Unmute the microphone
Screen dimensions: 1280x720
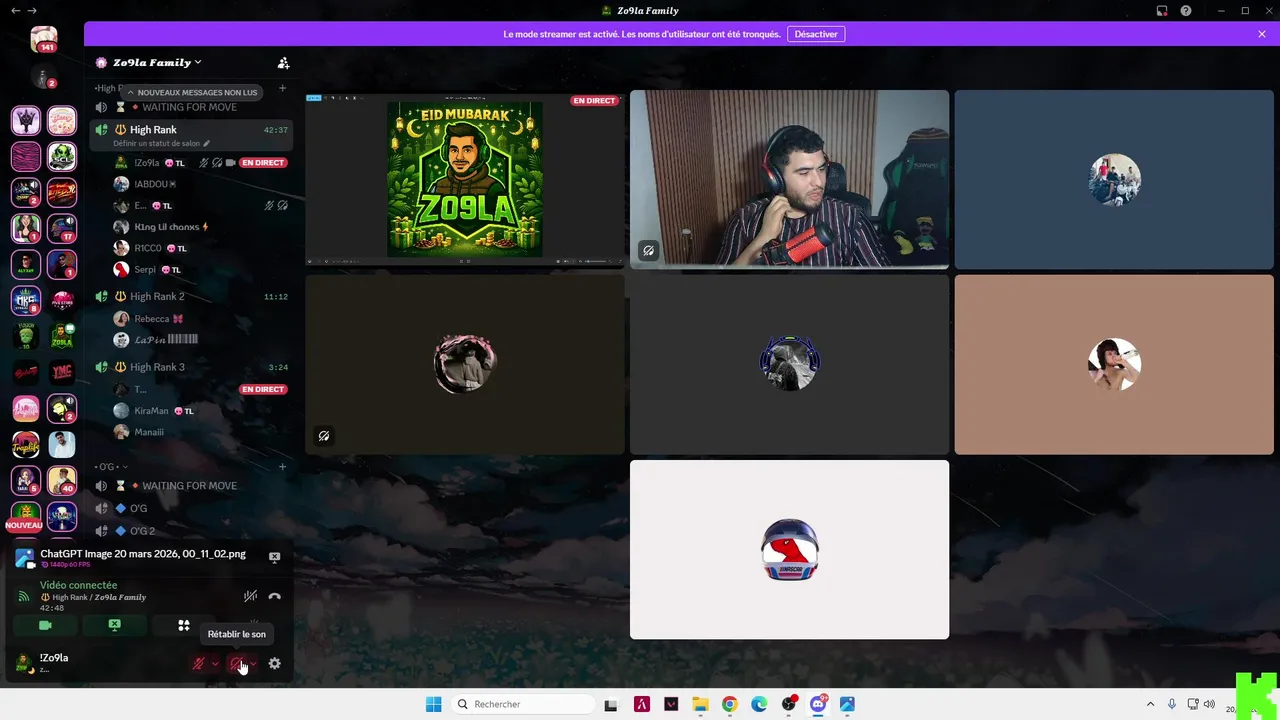199,664
